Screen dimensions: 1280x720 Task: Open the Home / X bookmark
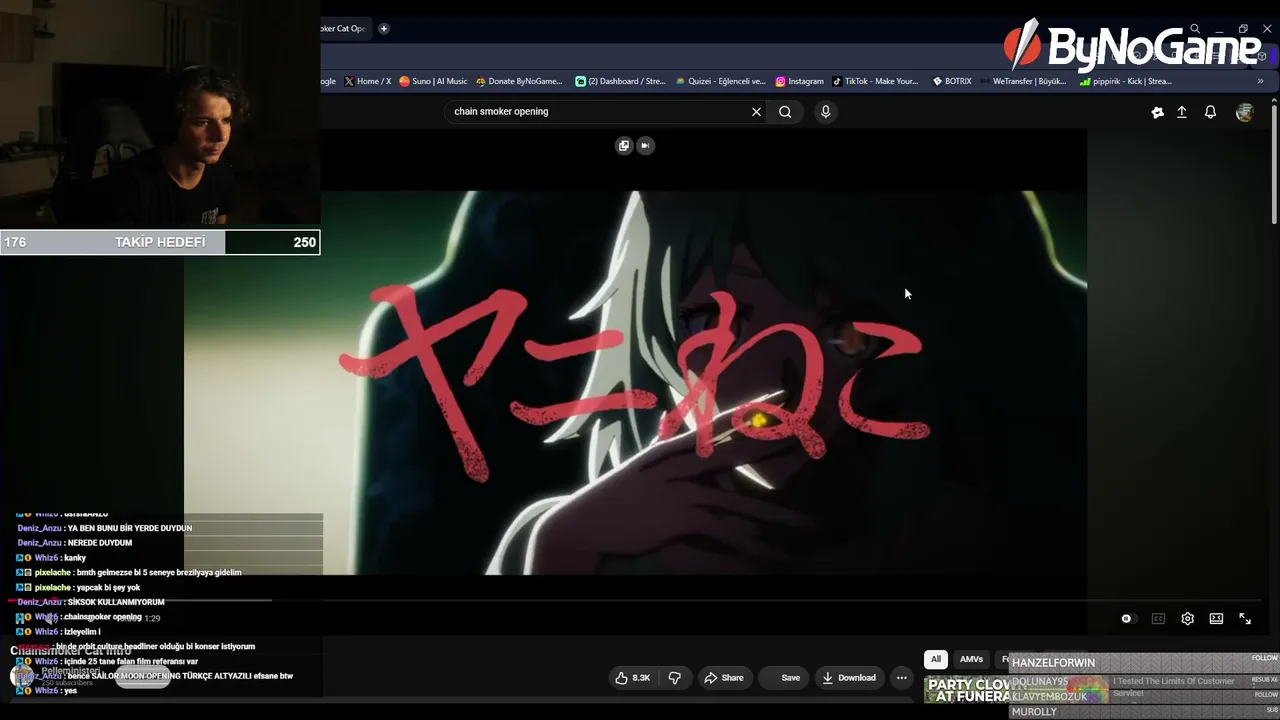pos(367,81)
